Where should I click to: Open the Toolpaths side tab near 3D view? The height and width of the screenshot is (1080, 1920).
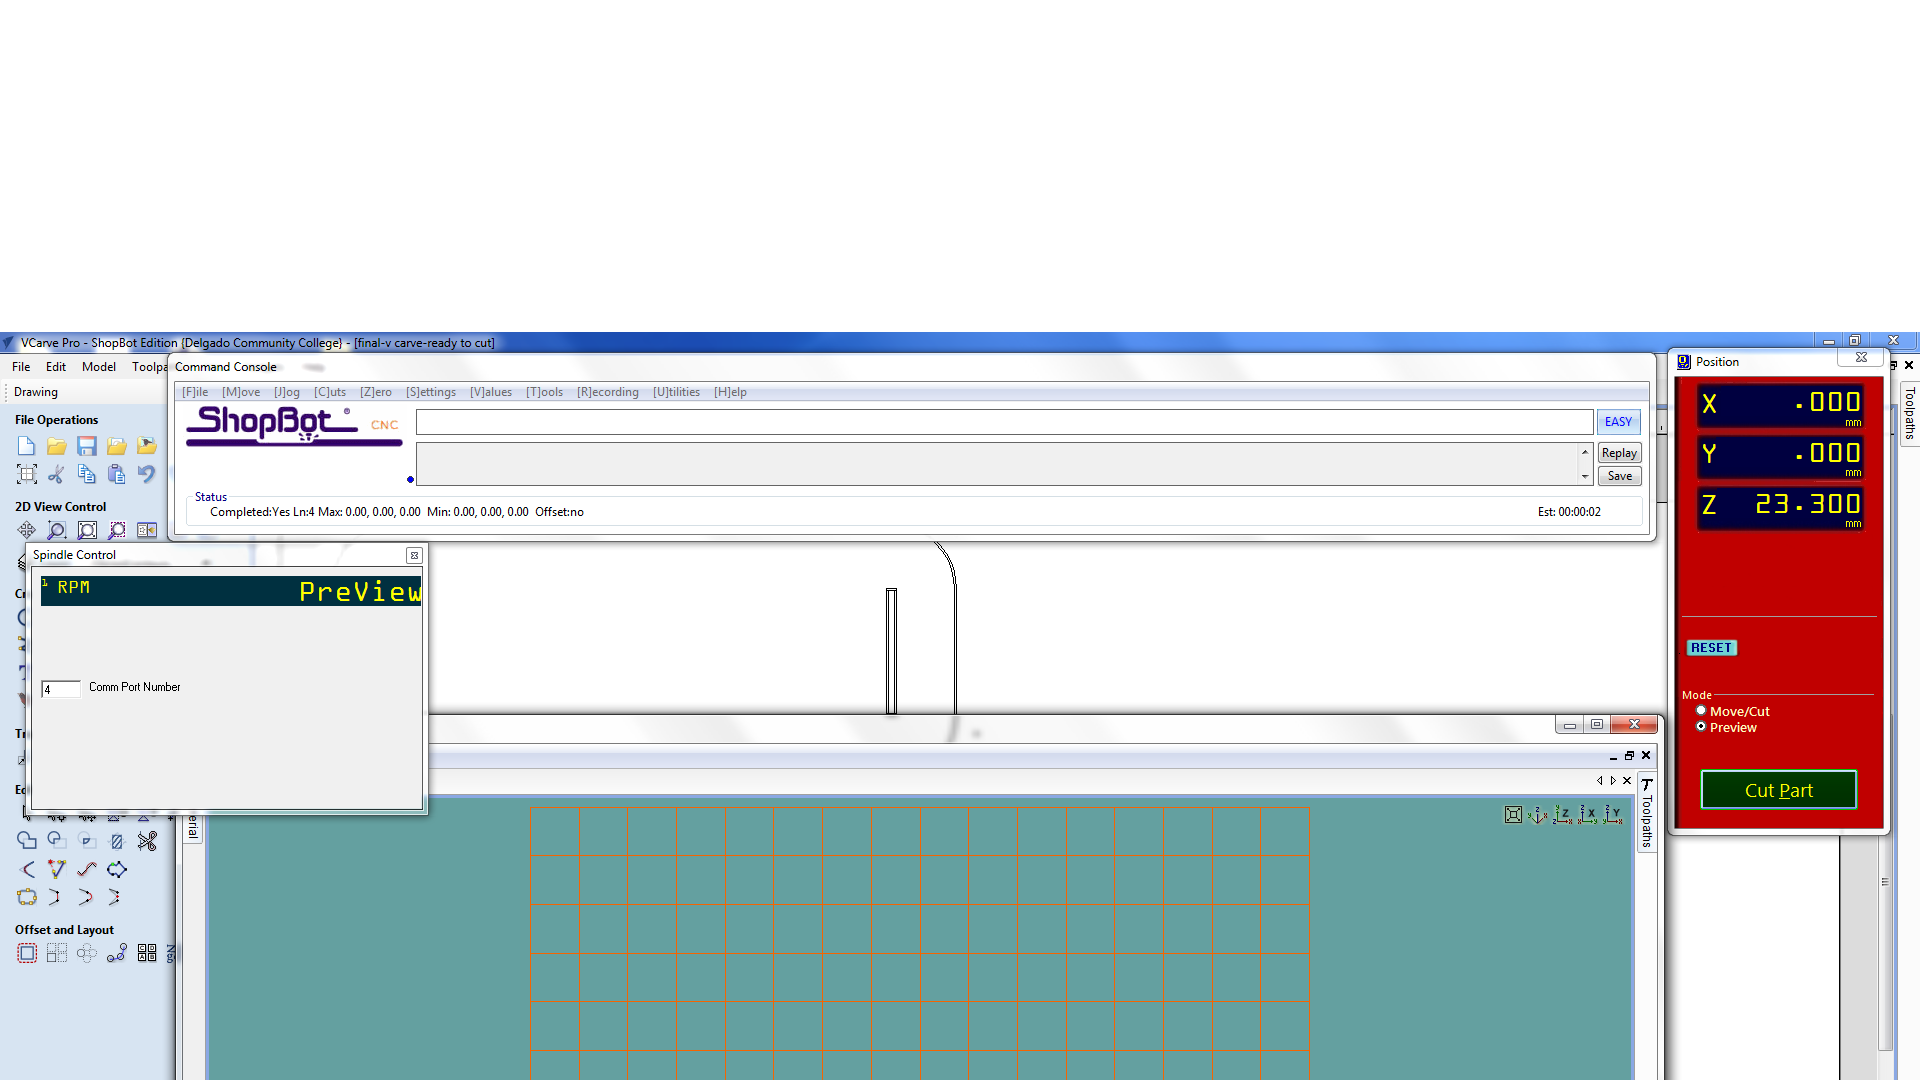click(1647, 813)
